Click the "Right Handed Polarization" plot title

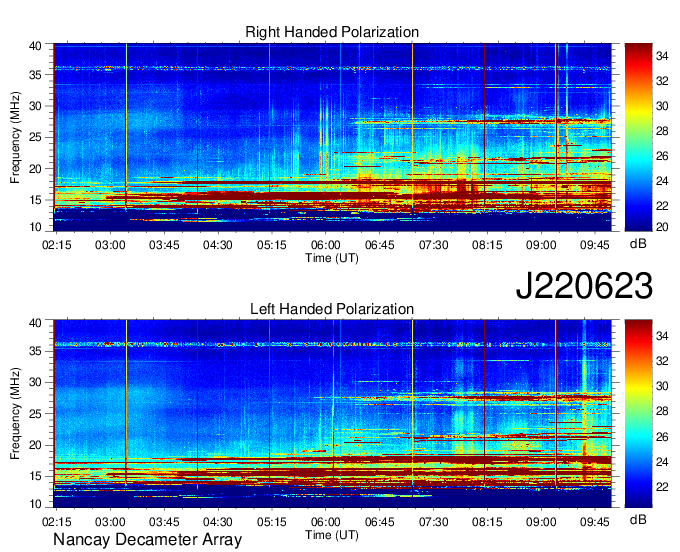click(x=332, y=32)
